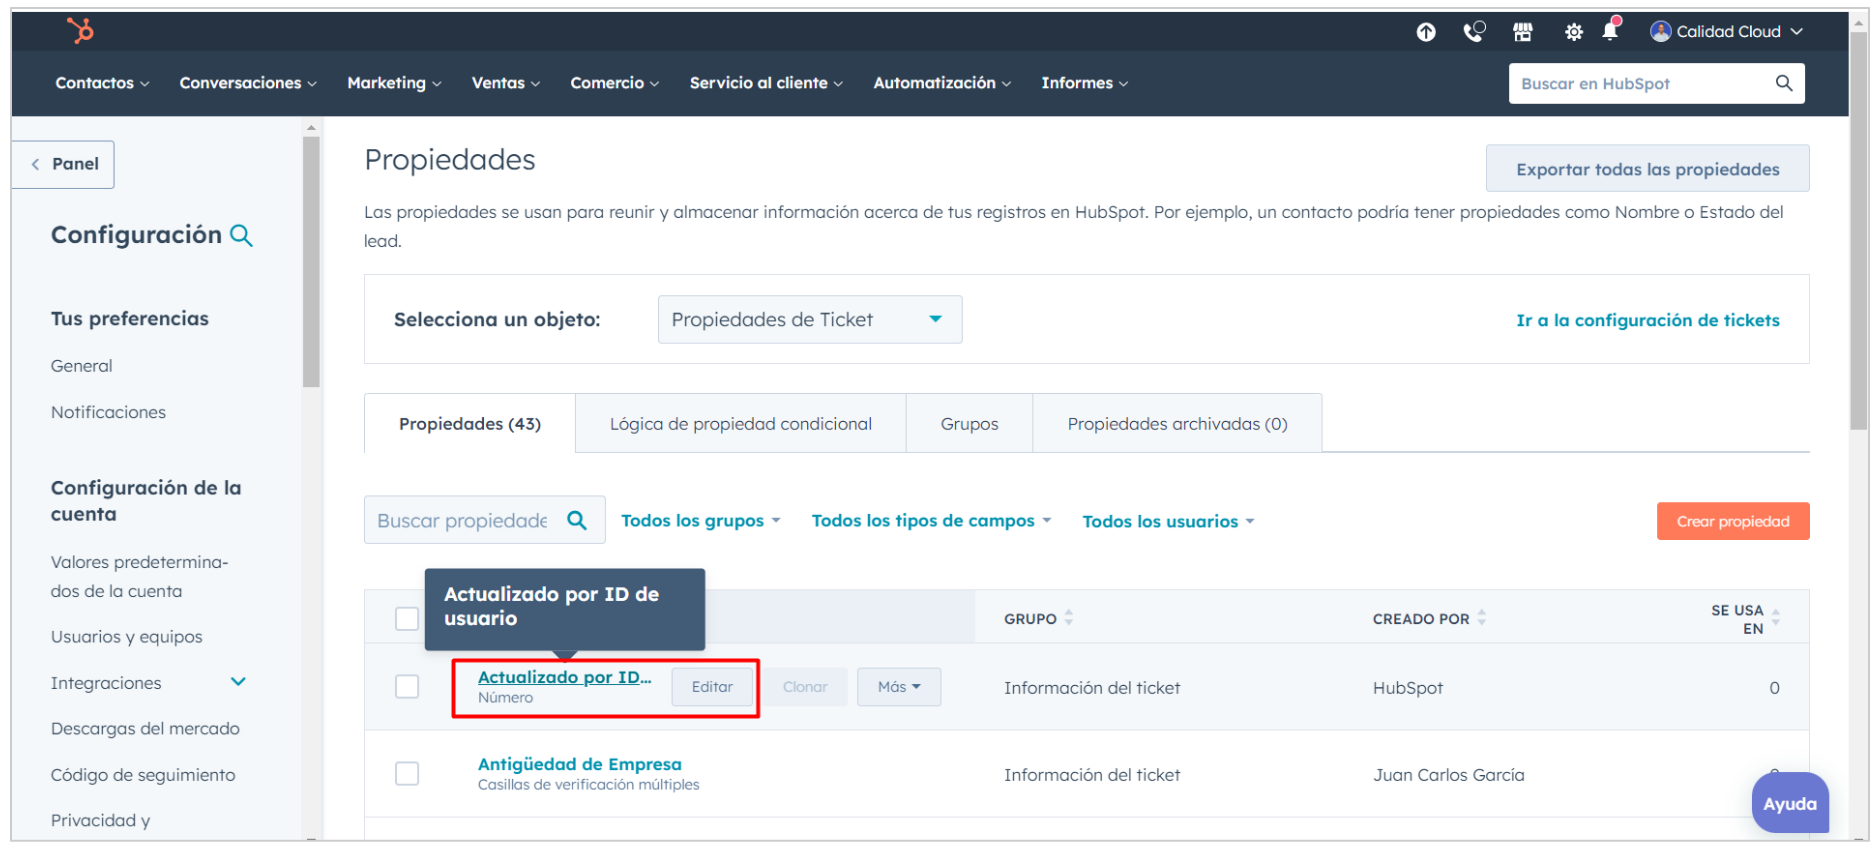Image resolution: width=1873 pixels, height=848 pixels.
Task: Click the Buscar propiedades search icon
Action: [x=577, y=520]
